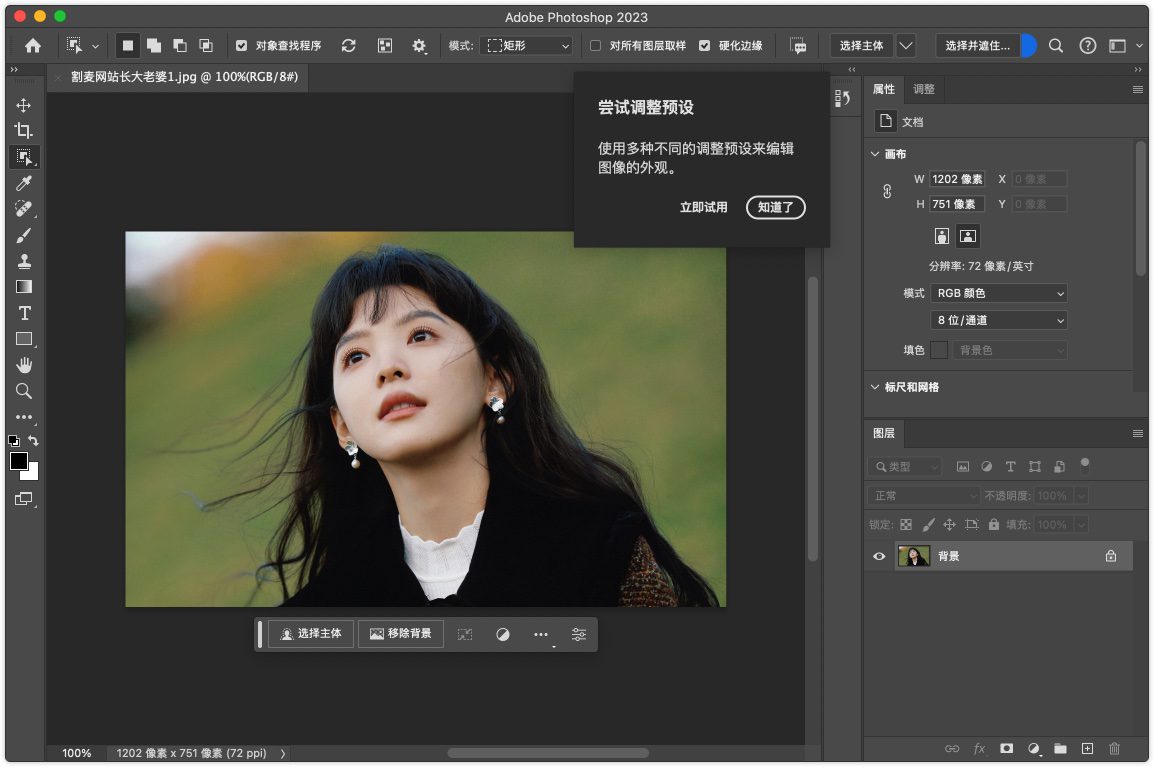Collapse the 画布 section
The height and width of the screenshot is (767, 1154).
[x=875, y=154]
